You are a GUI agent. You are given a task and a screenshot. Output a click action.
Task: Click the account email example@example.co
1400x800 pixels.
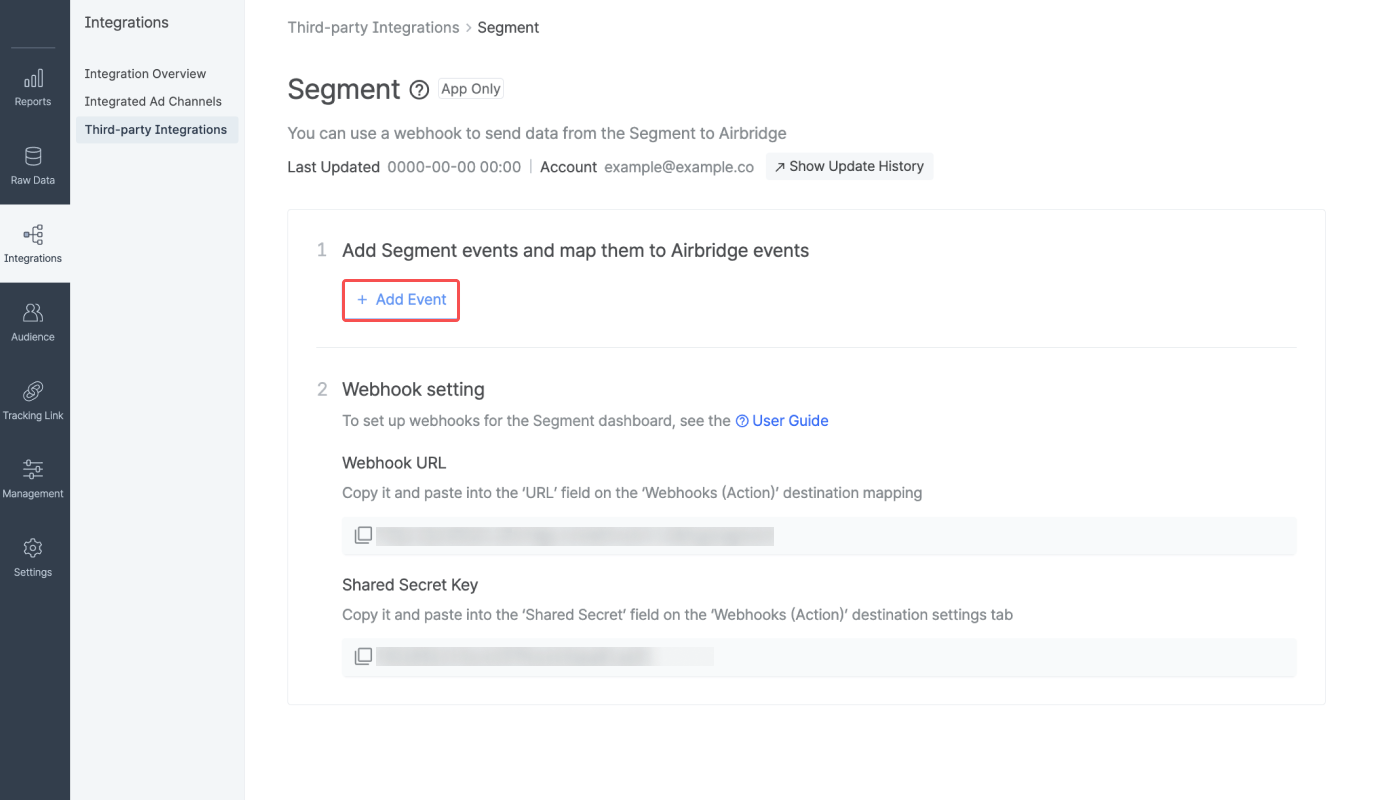pyautogui.click(x=679, y=167)
